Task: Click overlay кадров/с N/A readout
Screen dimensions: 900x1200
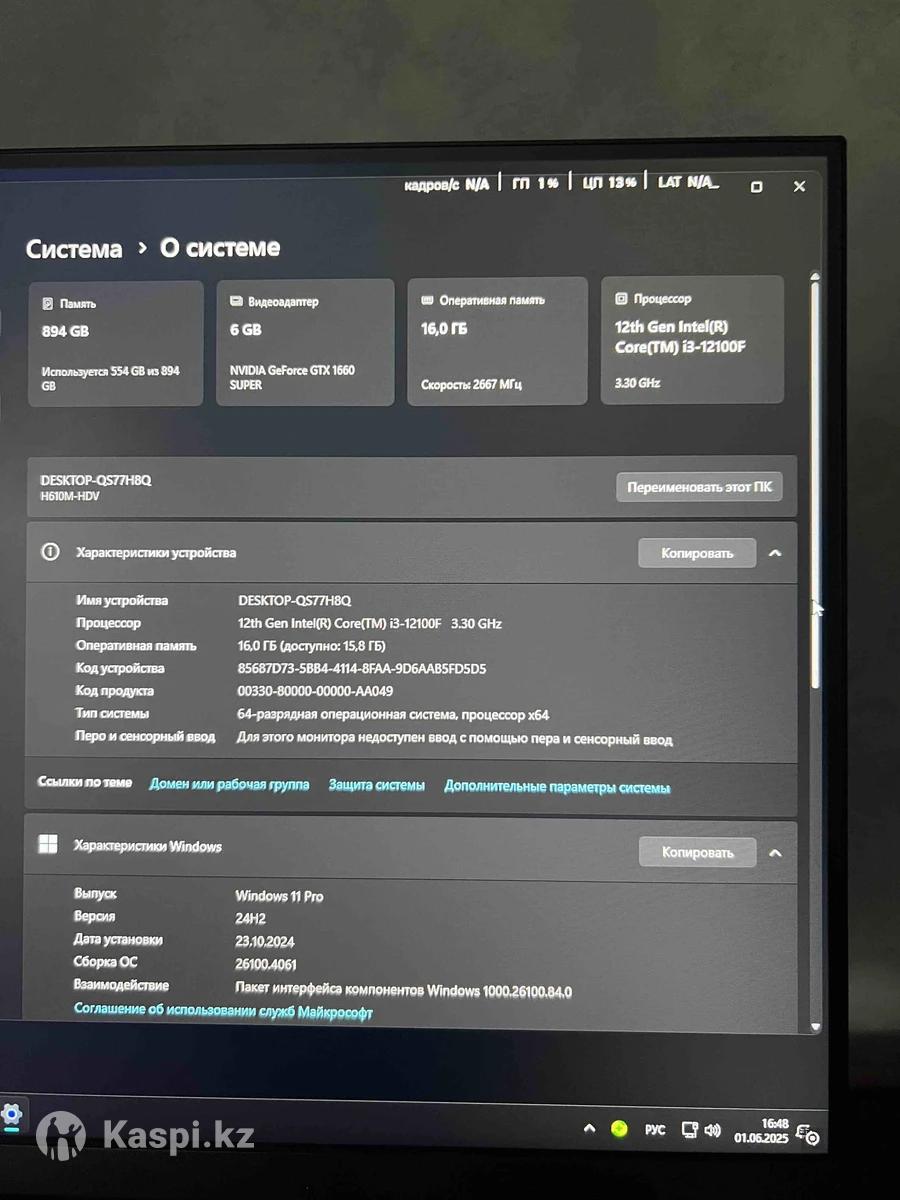Action: (x=447, y=185)
